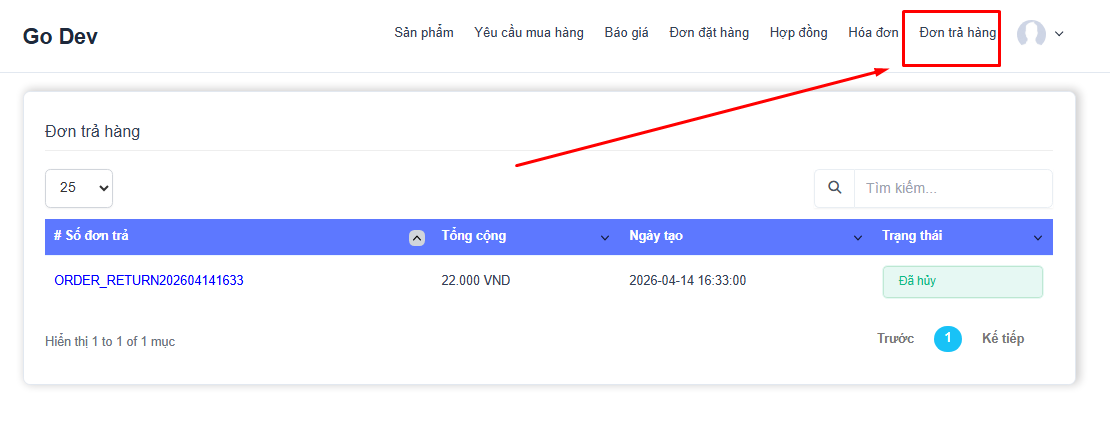Viewport: 1110px width, 428px height.
Task: Go to the Kế tiếp page
Action: click(1002, 339)
